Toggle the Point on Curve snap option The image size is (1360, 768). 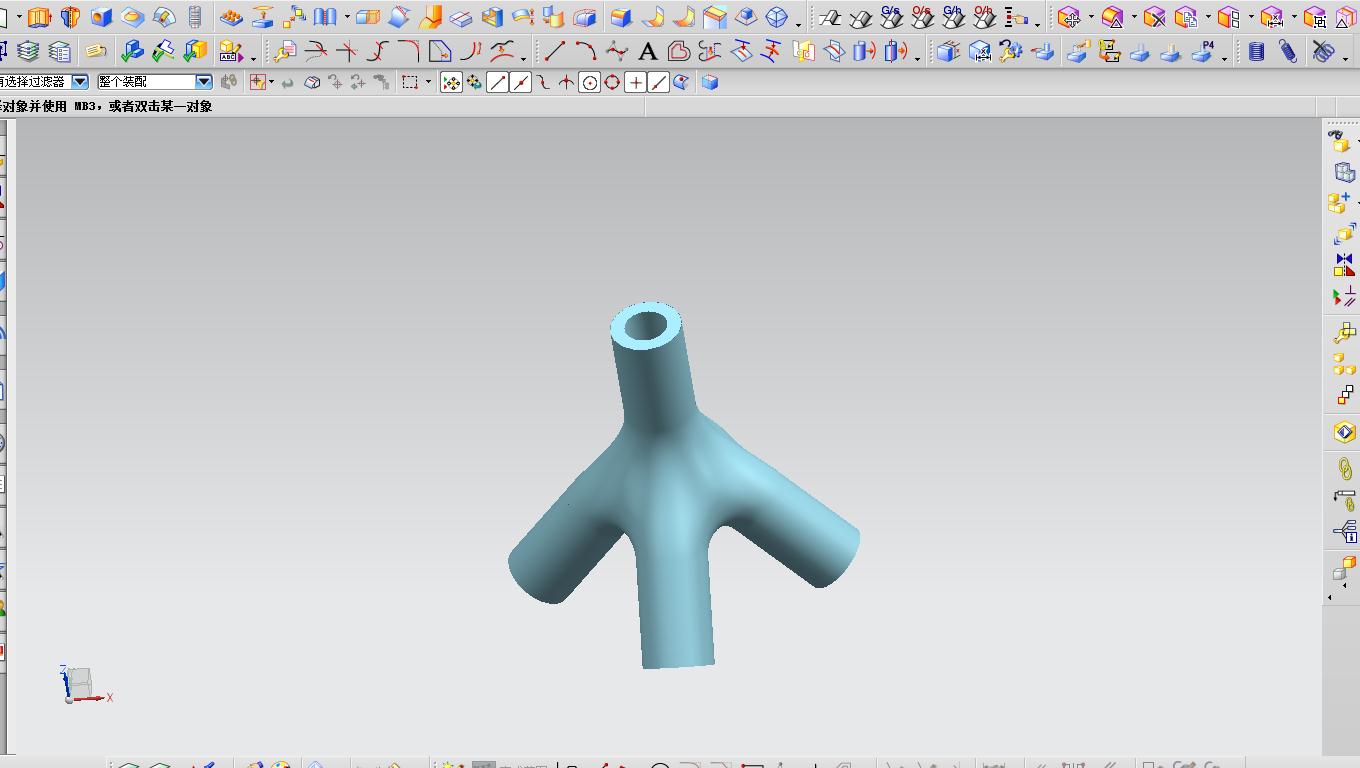658,83
